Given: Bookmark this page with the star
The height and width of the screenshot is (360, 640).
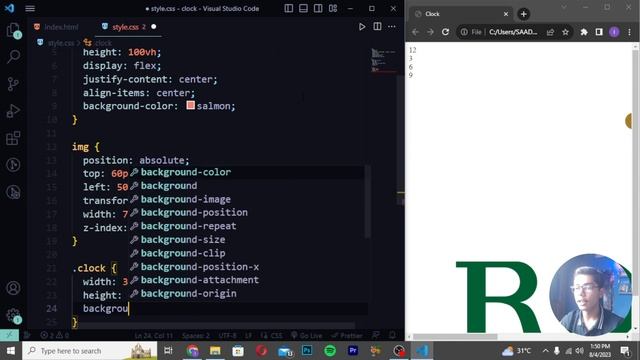Looking at the screenshot, I should [x=565, y=32].
